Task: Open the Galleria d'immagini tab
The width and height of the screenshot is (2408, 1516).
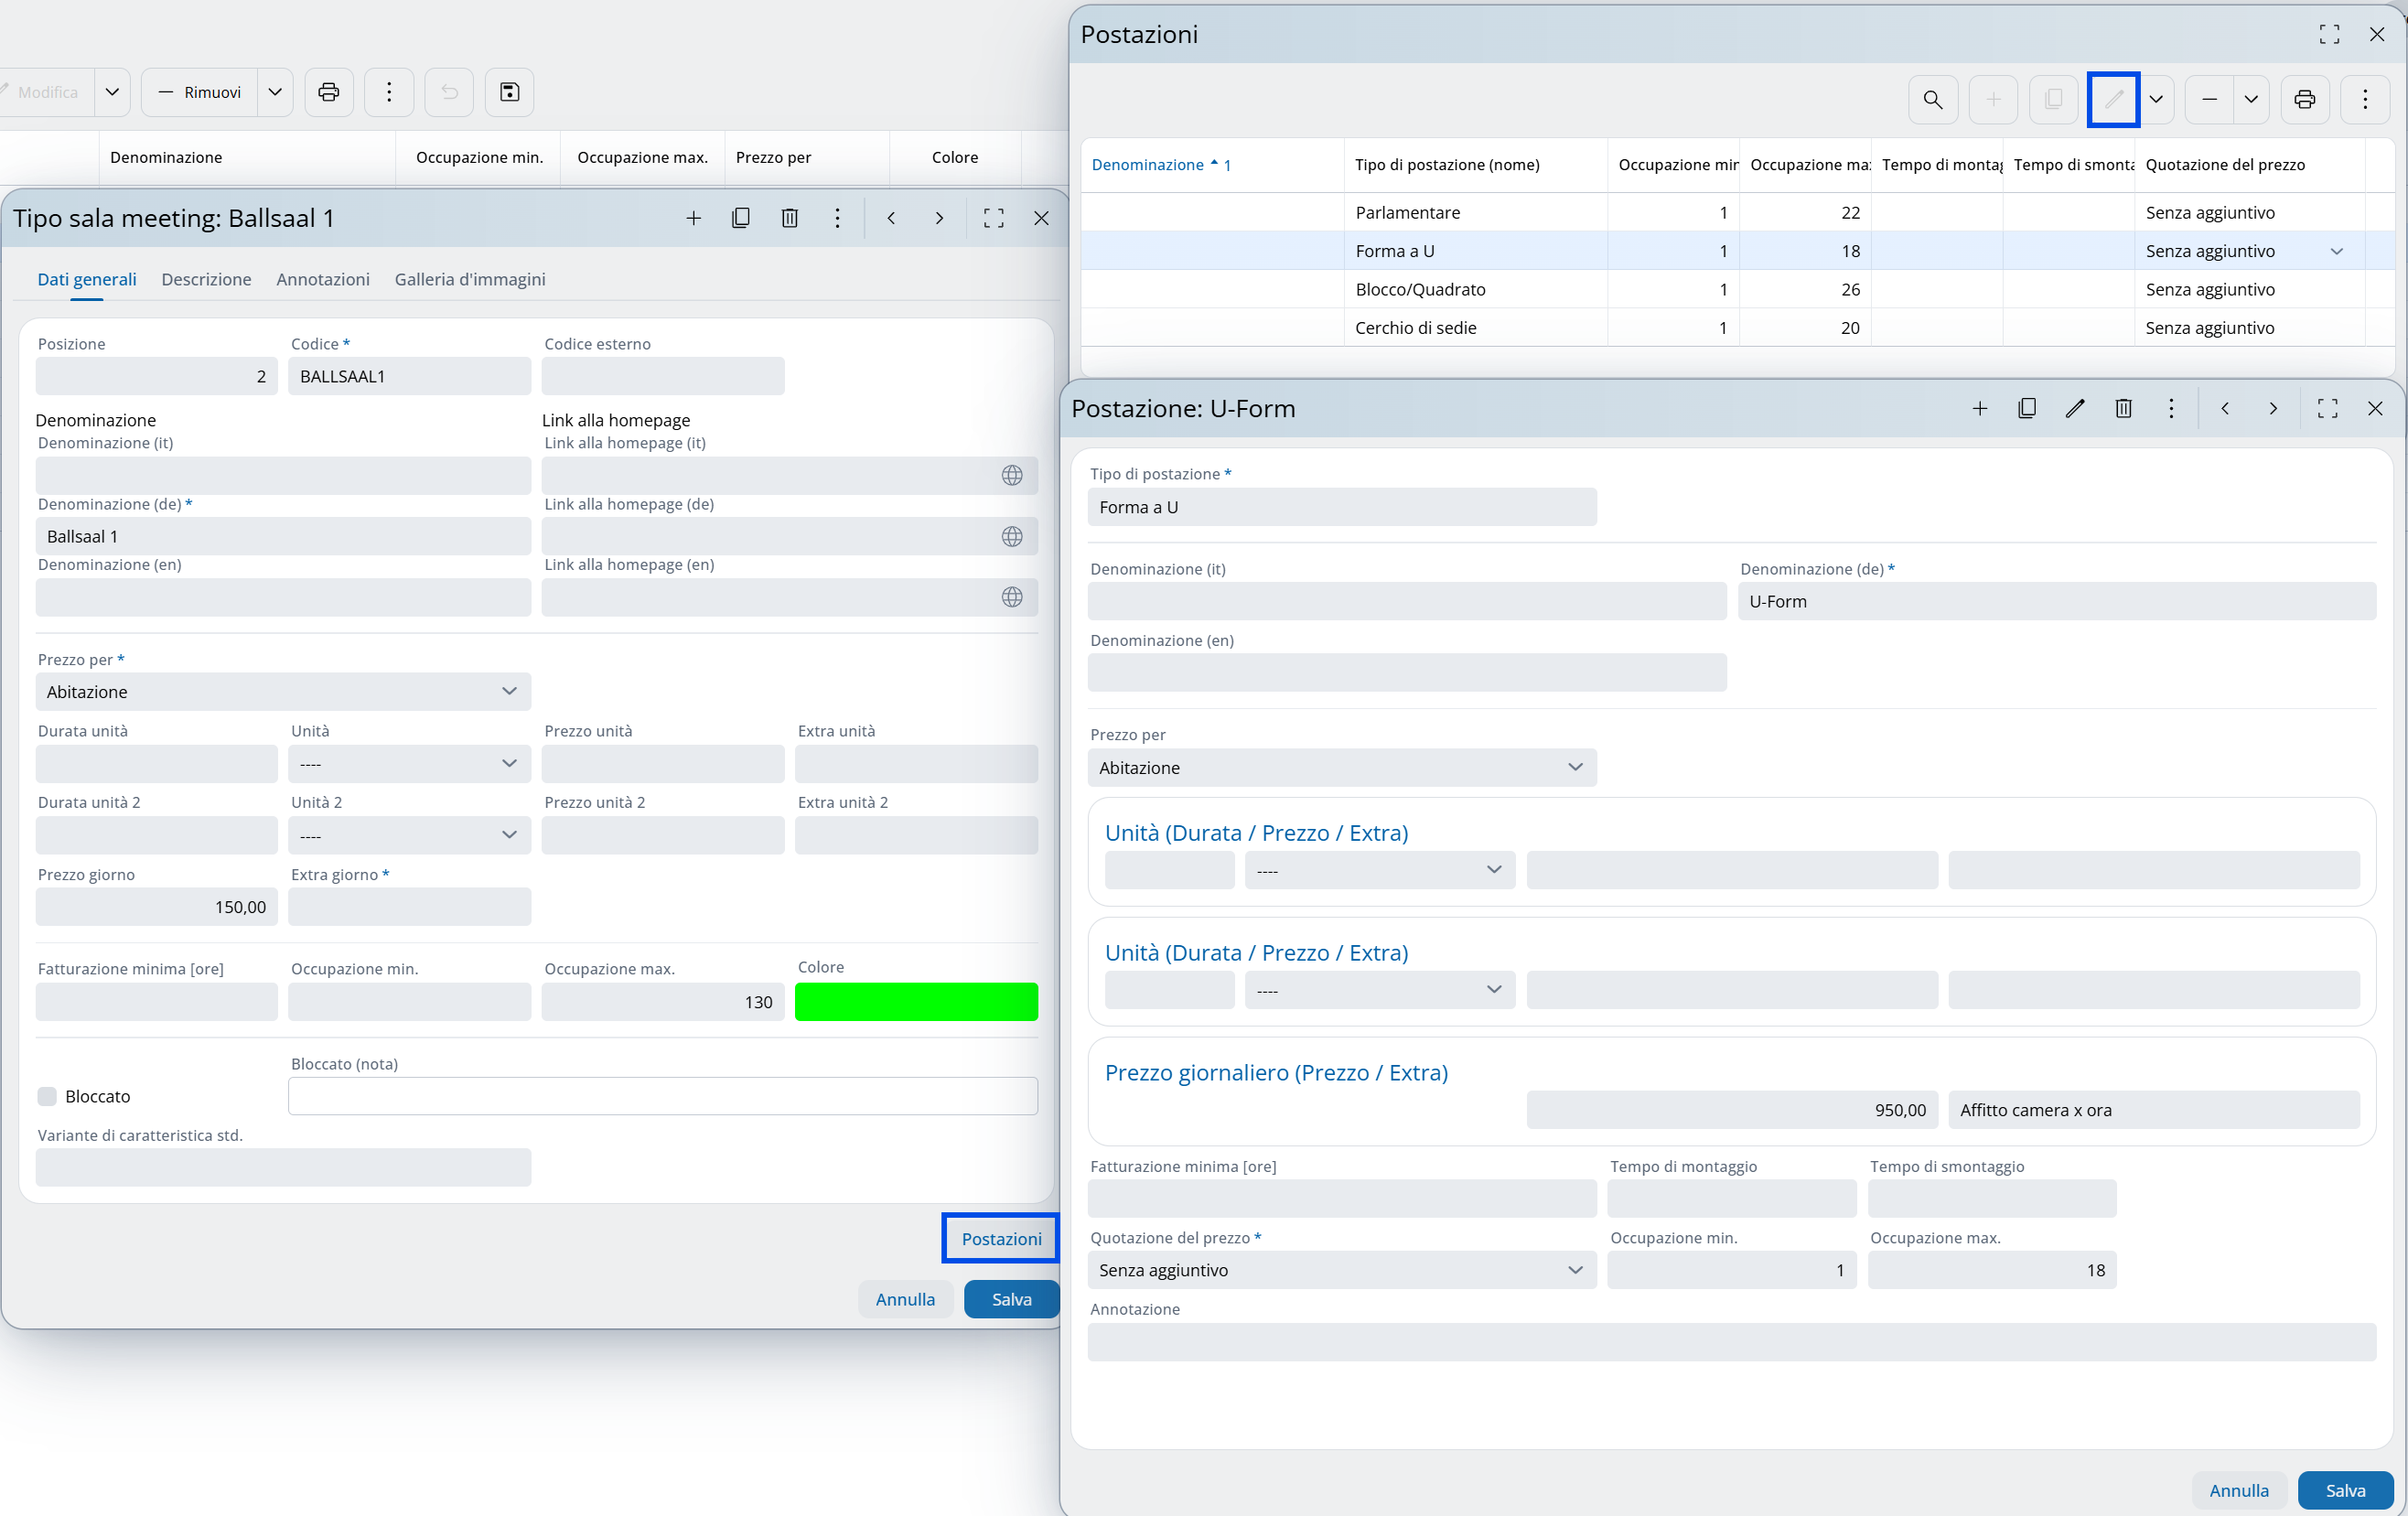Action: [x=469, y=279]
